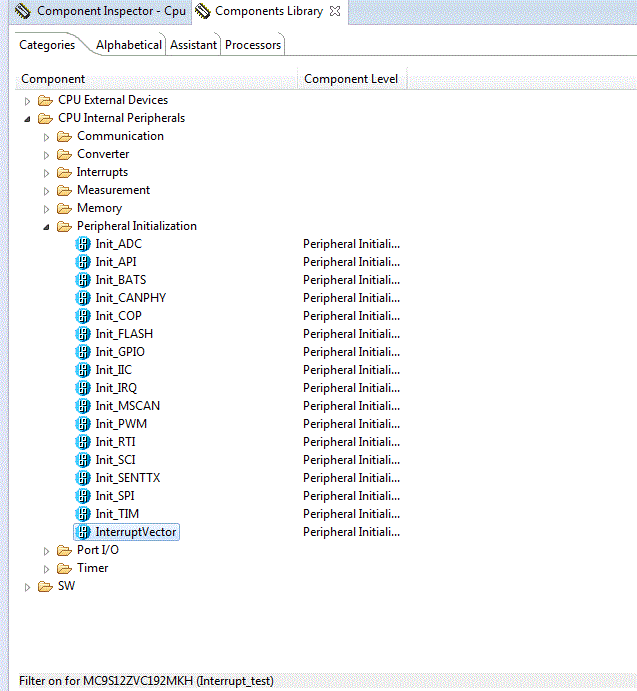Expand the Converter folder arrow

pyautogui.click(x=46, y=155)
